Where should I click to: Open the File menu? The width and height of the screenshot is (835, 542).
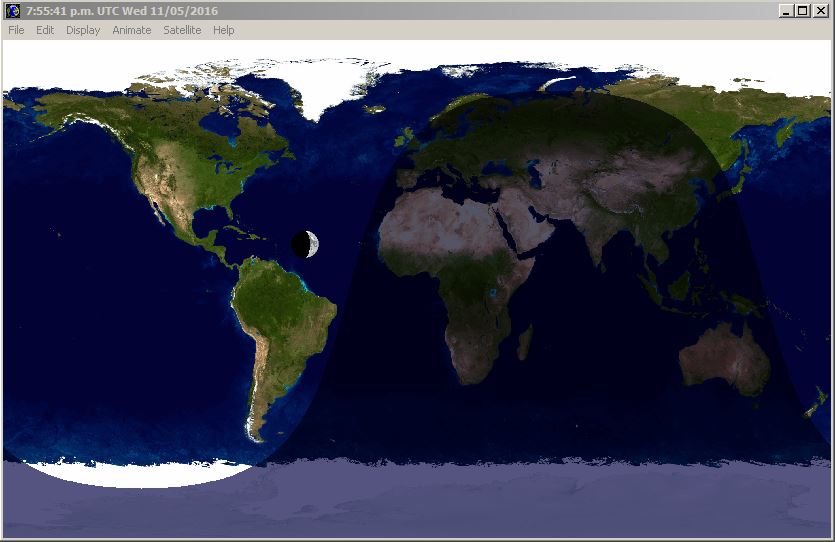point(16,30)
